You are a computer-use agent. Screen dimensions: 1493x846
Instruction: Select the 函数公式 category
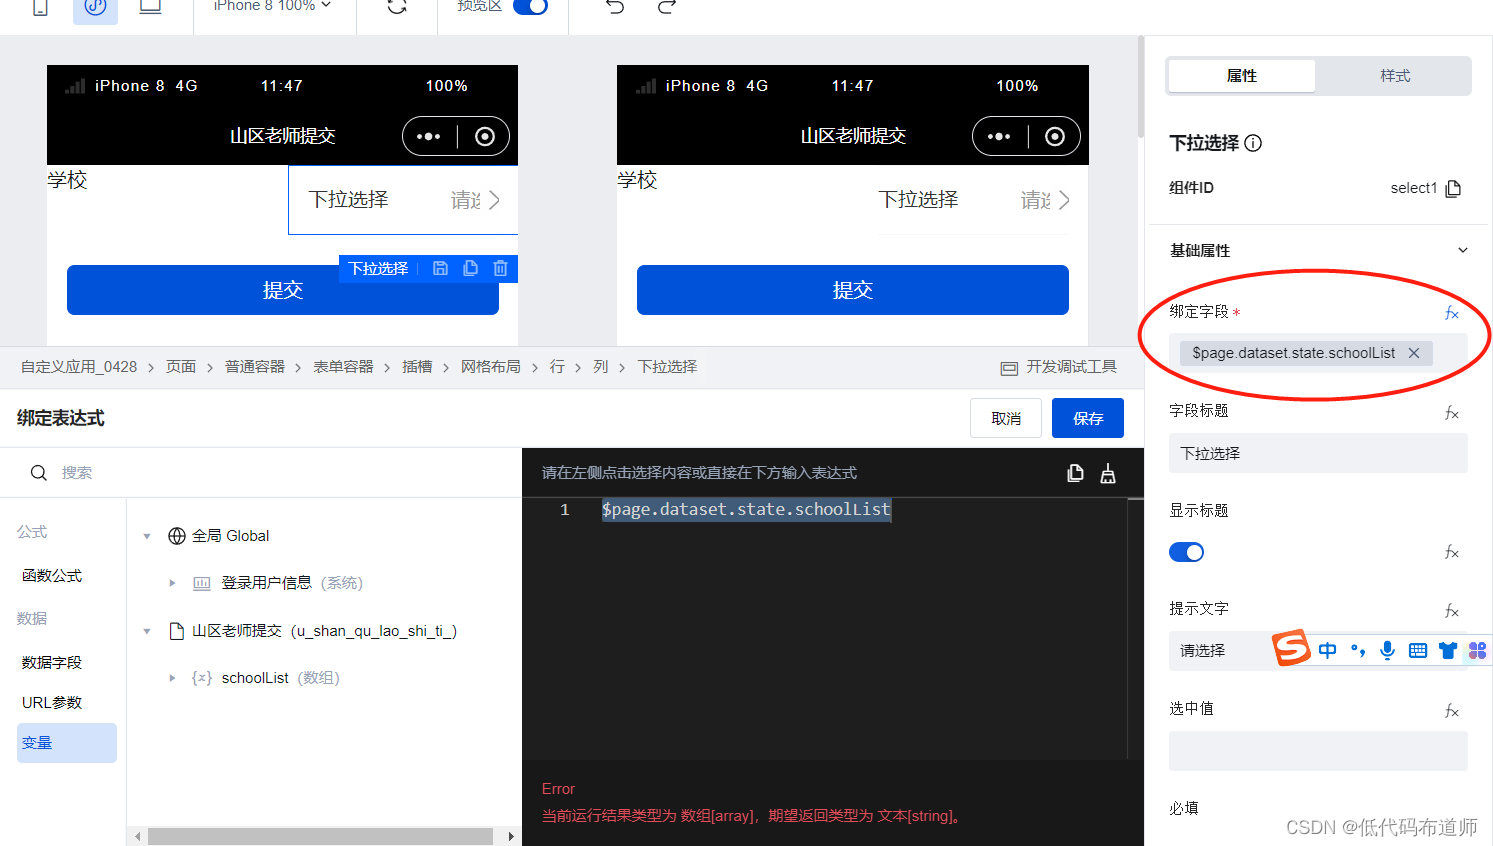coord(52,576)
